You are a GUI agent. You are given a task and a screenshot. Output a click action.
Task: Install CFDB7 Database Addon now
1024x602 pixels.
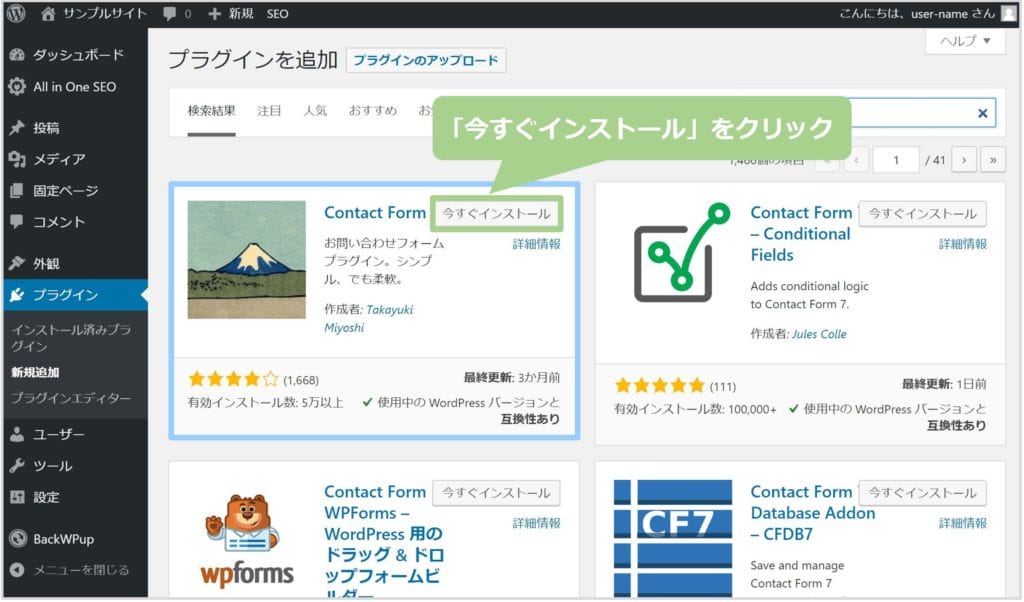pos(922,493)
